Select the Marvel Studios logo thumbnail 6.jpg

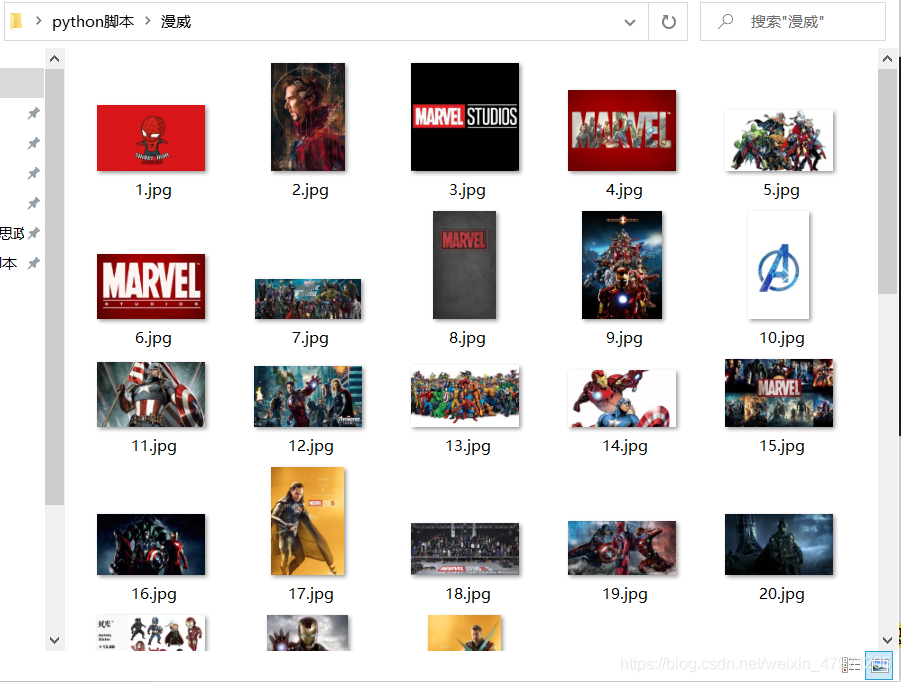(x=151, y=286)
